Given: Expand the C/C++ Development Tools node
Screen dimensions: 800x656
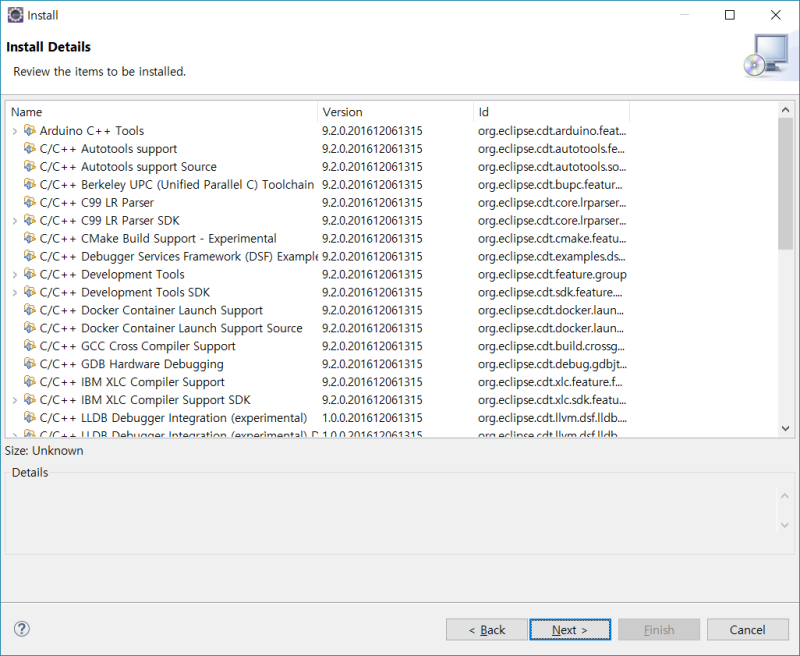Looking at the screenshot, I should click(15, 274).
